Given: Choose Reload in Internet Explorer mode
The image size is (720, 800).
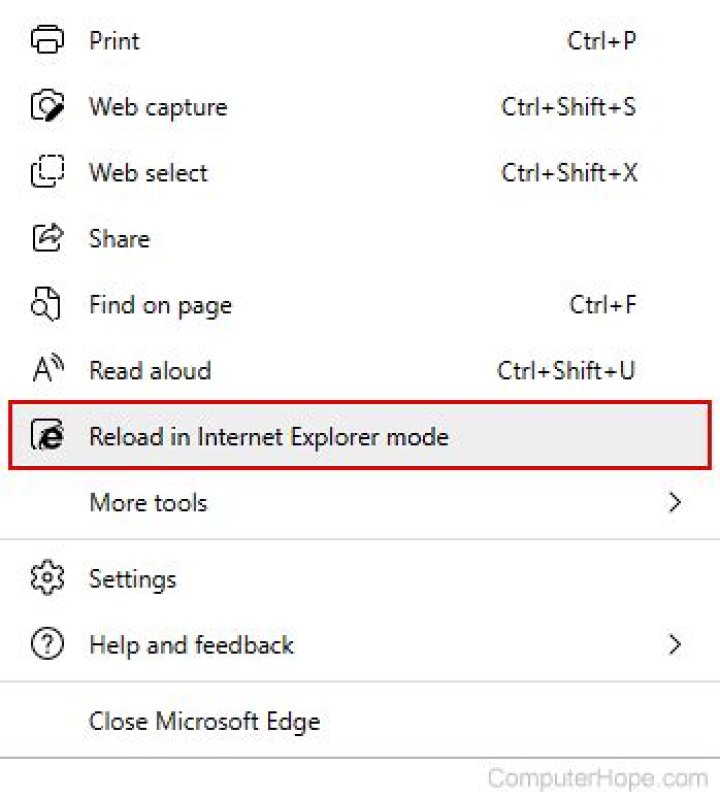Looking at the screenshot, I should tap(268, 437).
